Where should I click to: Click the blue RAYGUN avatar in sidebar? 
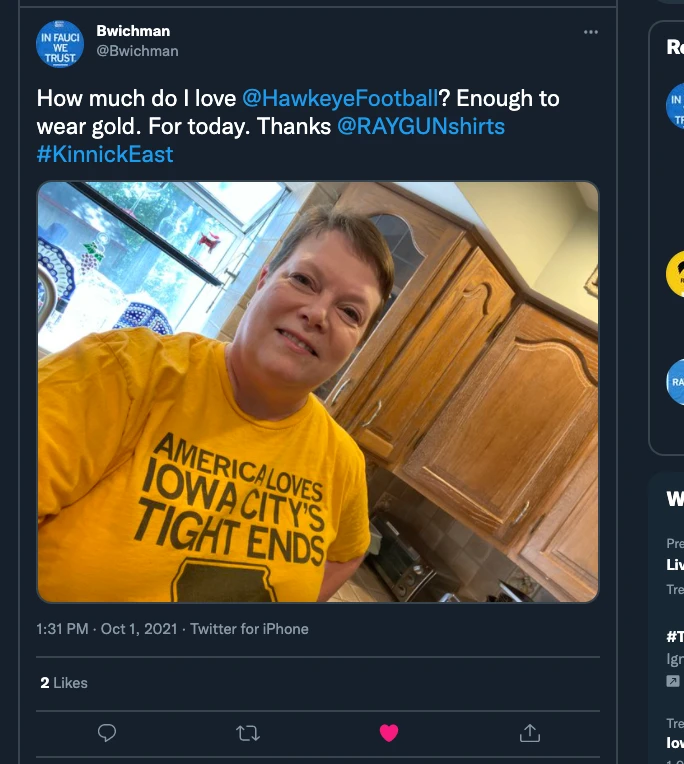click(676, 381)
